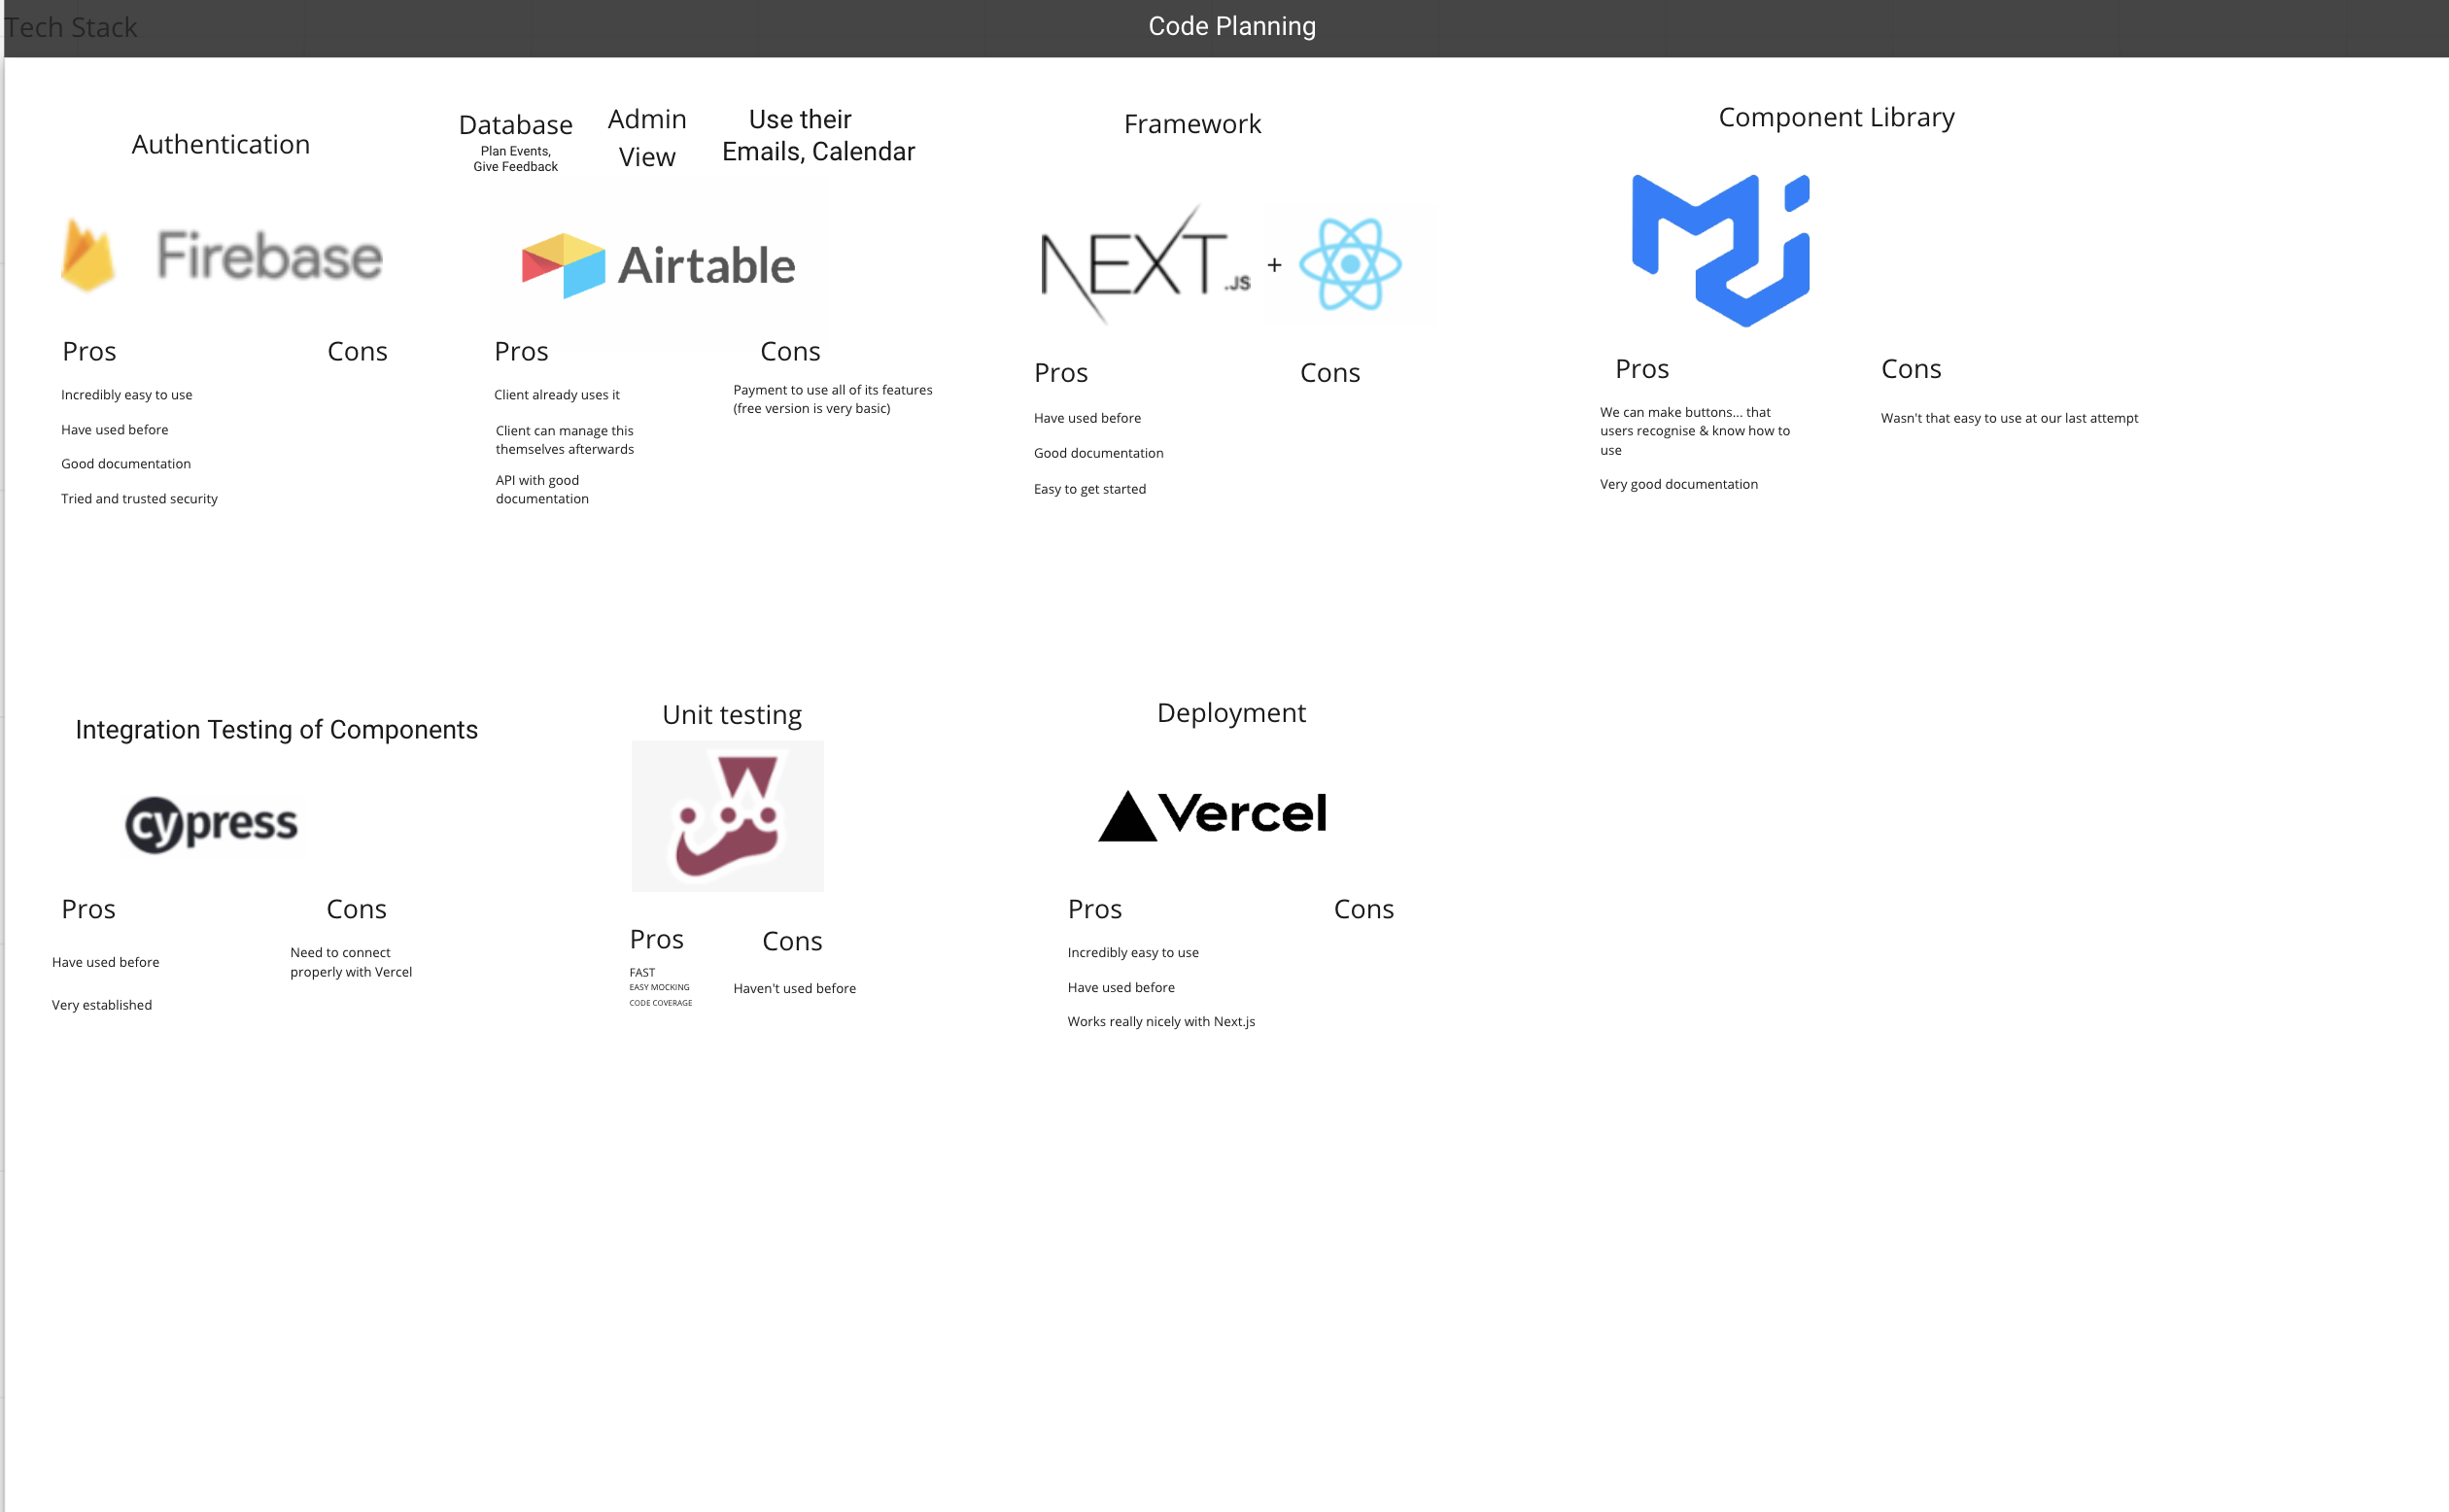Click the 'EASY MOCKING' note
2449x1512 pixels.
(659, 987)
